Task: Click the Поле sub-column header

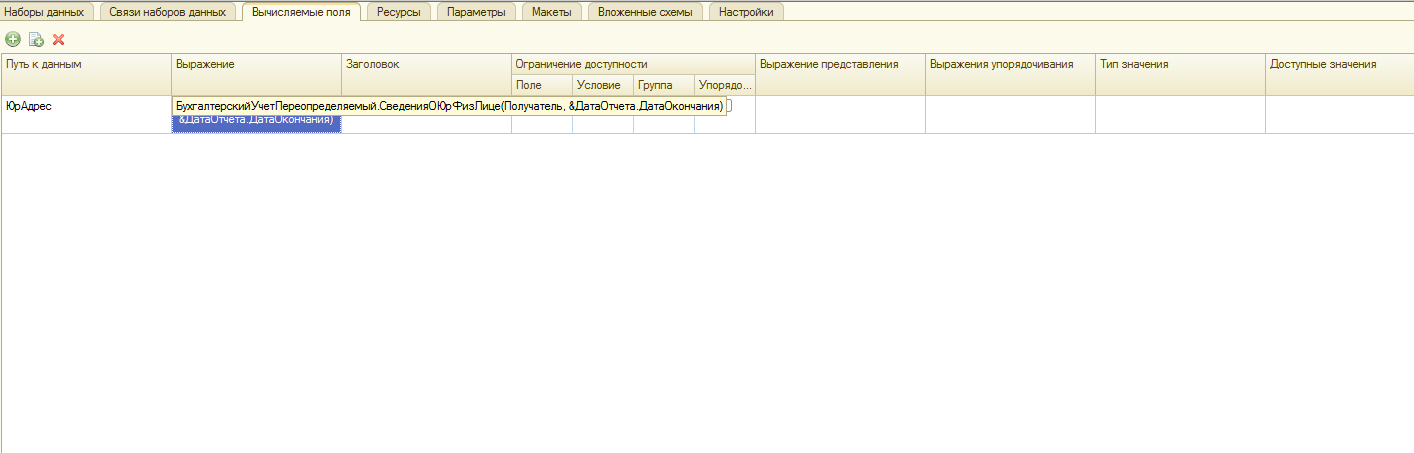Action: (x=542, y=85)
